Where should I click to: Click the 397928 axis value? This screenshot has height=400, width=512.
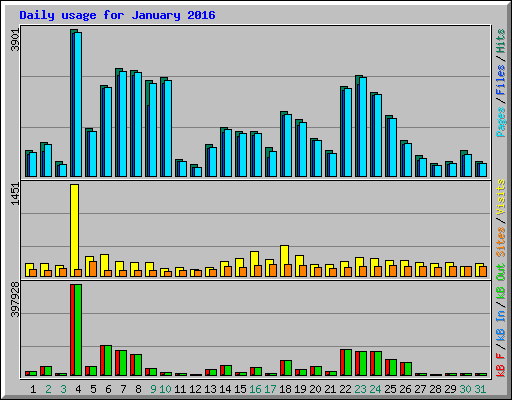(15, 300)
